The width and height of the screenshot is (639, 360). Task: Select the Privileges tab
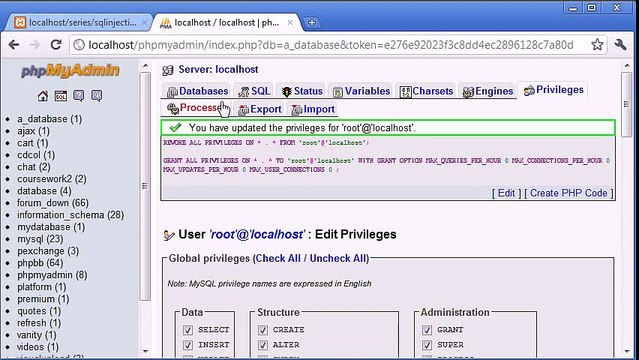pos(554,90)
